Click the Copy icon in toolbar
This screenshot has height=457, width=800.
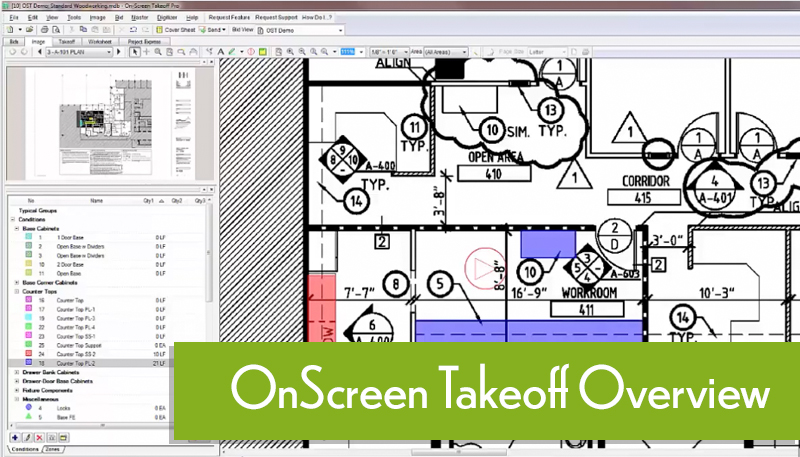tap(83, 30)
